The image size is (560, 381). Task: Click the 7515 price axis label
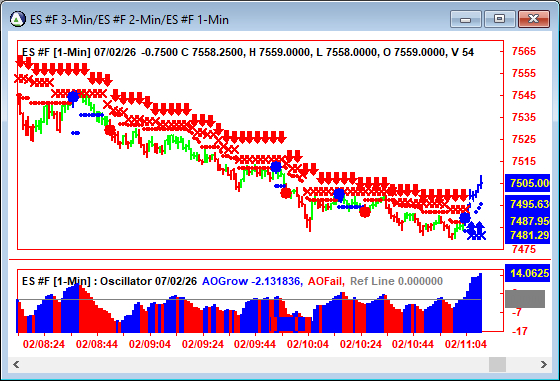[524, 161]
